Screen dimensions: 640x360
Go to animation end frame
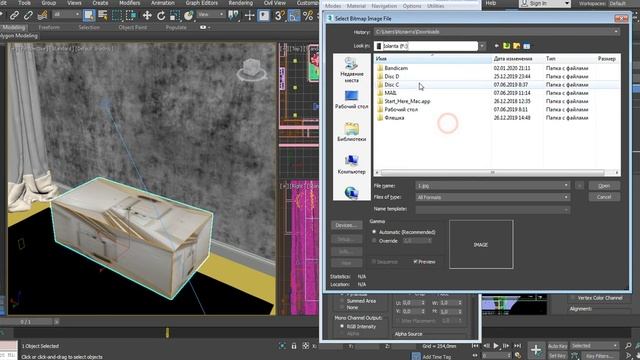tap(518, 346)
